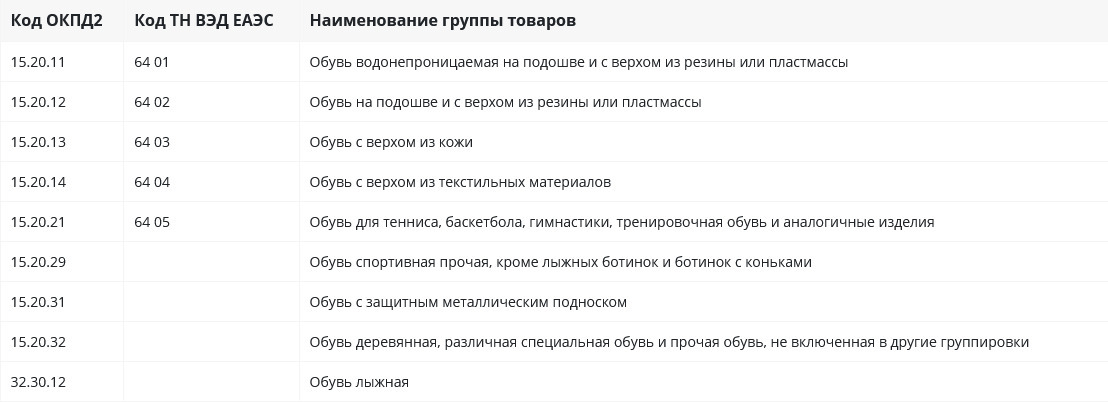Click the 'Наименование группы товаров' column header

442,21
